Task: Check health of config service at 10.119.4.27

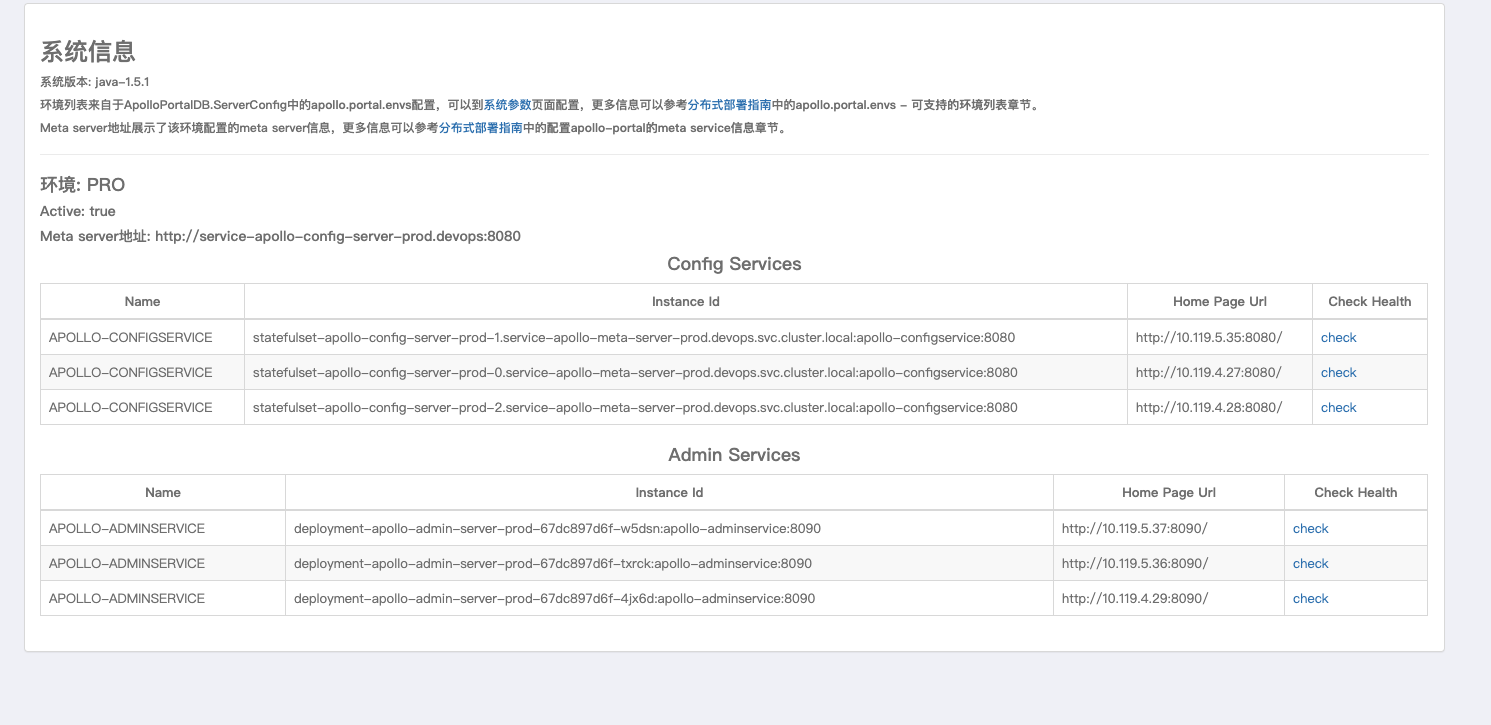Action: coord(1338,372)
